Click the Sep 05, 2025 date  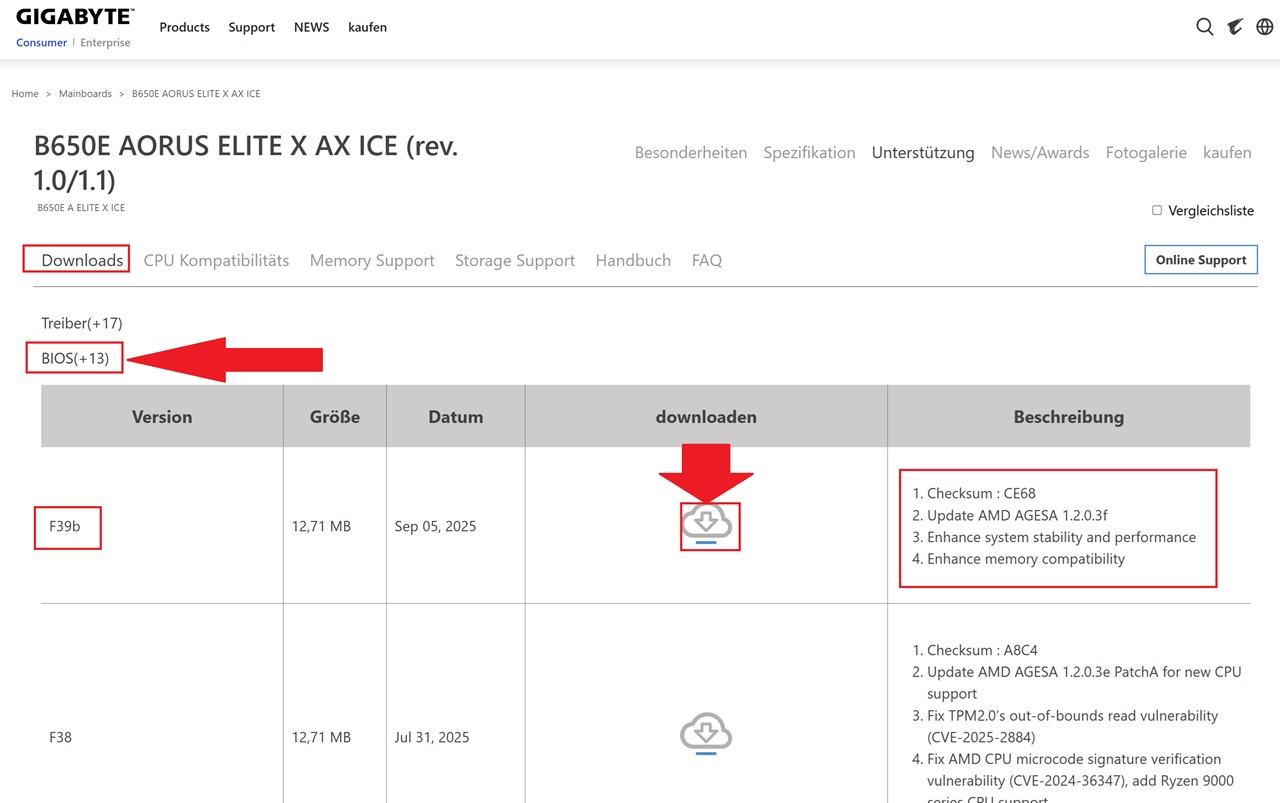435,526
